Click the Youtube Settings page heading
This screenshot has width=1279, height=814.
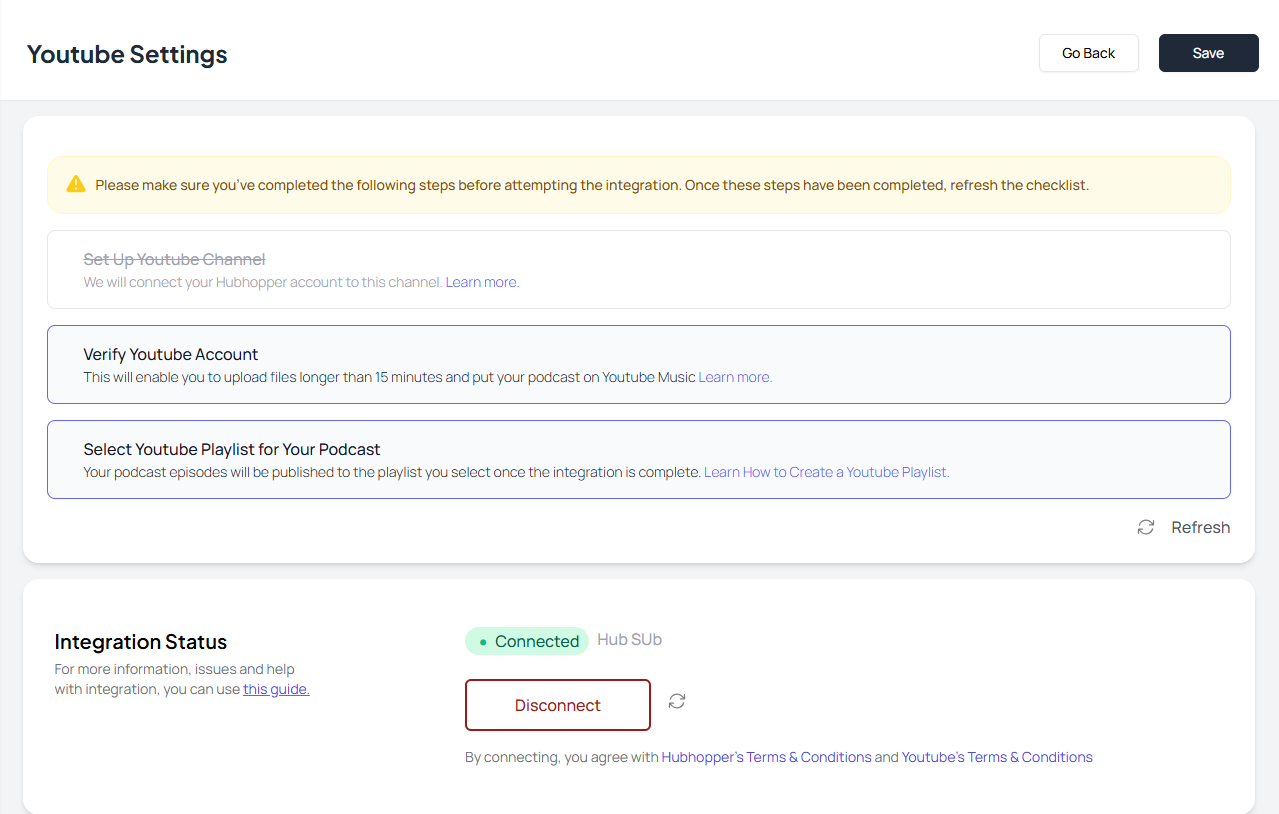[127, 54]
